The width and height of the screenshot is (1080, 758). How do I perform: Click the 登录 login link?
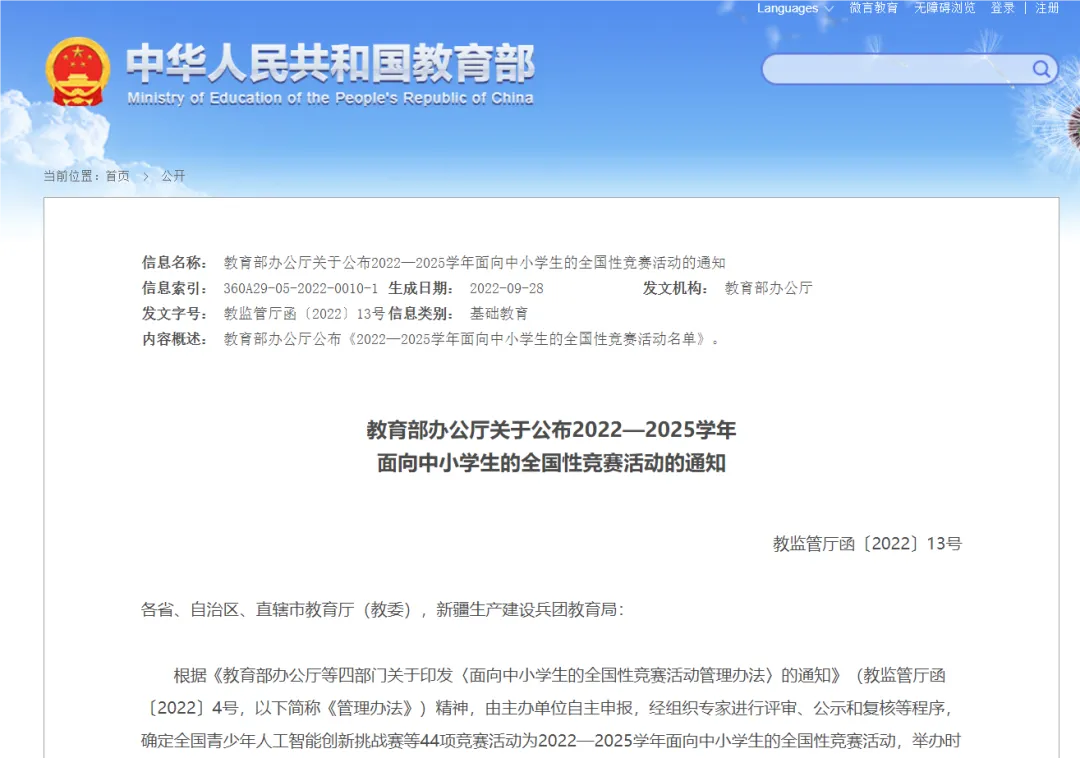[x=1003, y=8]
